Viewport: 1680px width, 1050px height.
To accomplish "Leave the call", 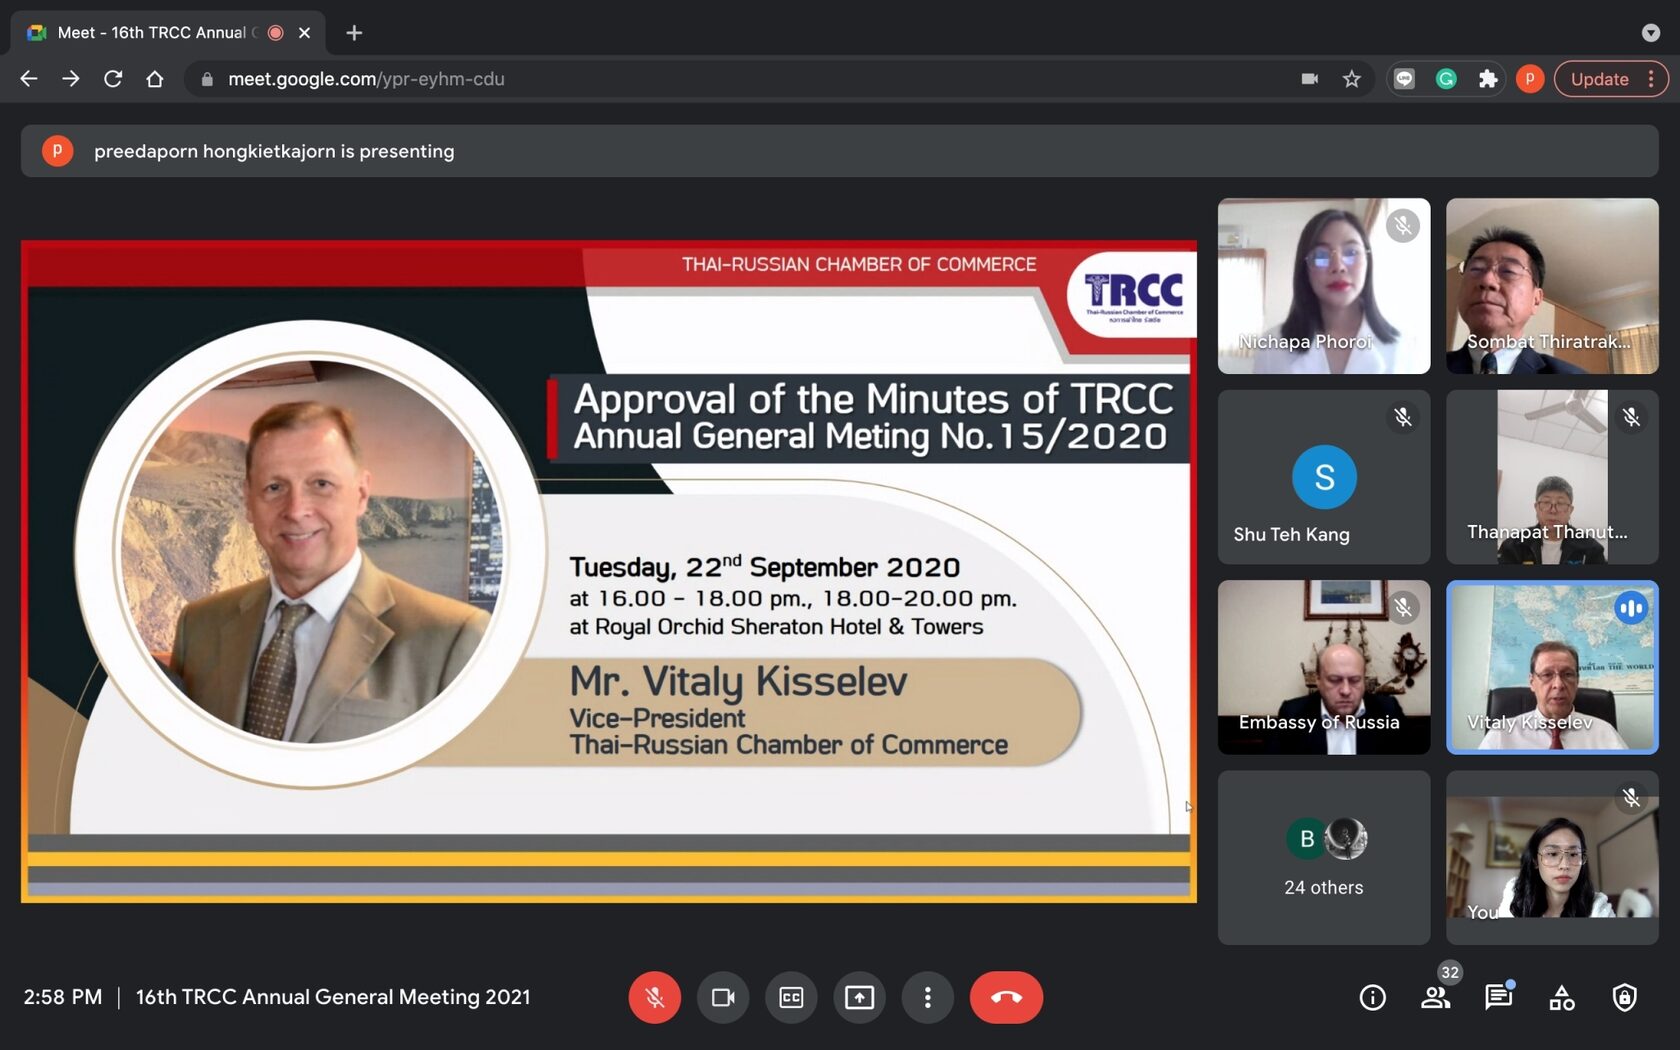I will 1006,997.
